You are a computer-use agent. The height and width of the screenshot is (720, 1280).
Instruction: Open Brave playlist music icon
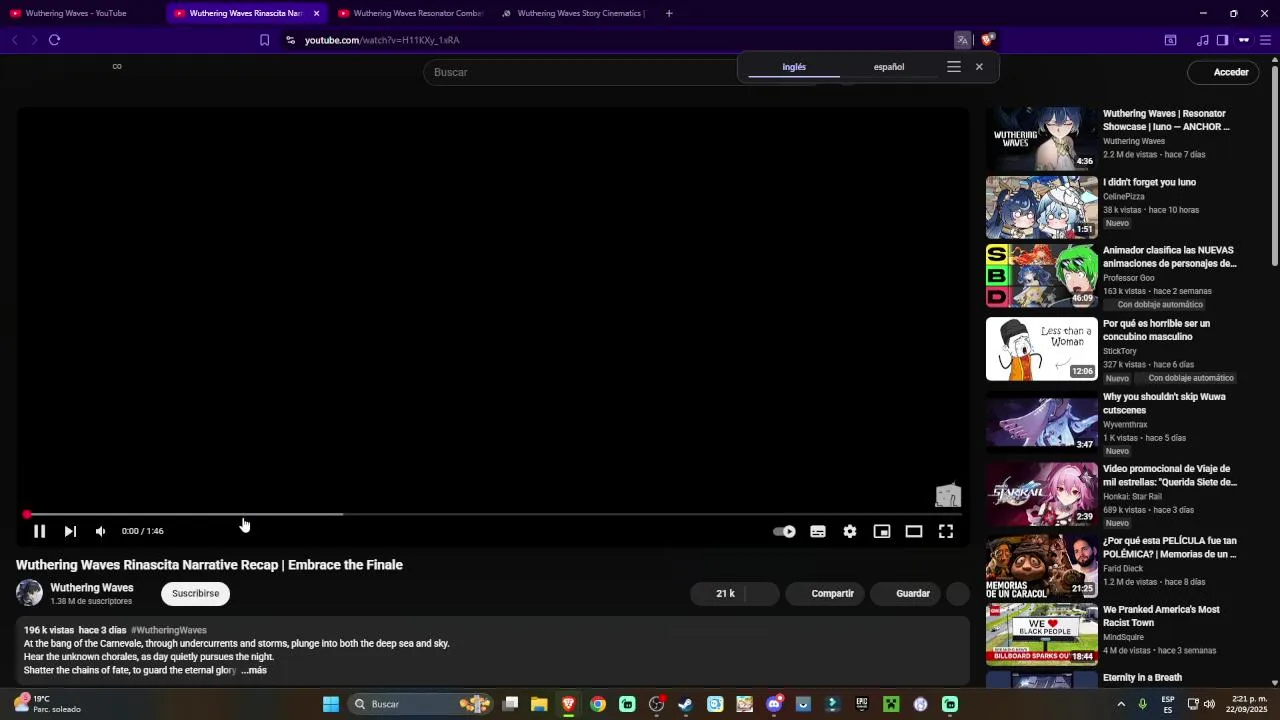[1202, 40]
